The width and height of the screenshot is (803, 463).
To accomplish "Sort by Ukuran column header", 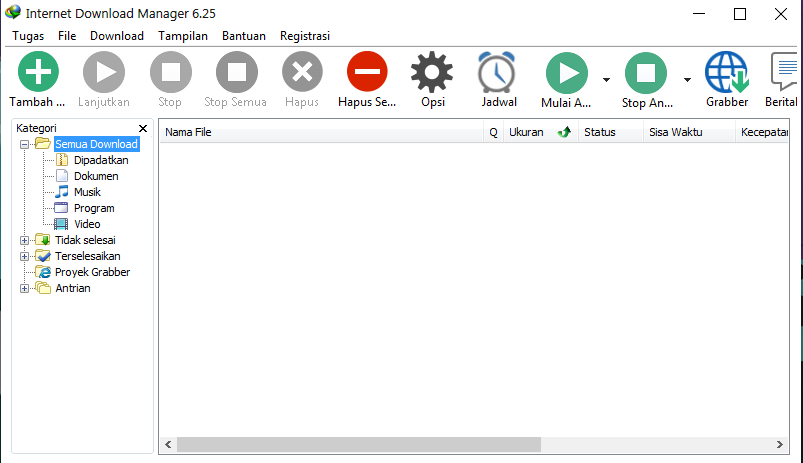I will point(541,132).
